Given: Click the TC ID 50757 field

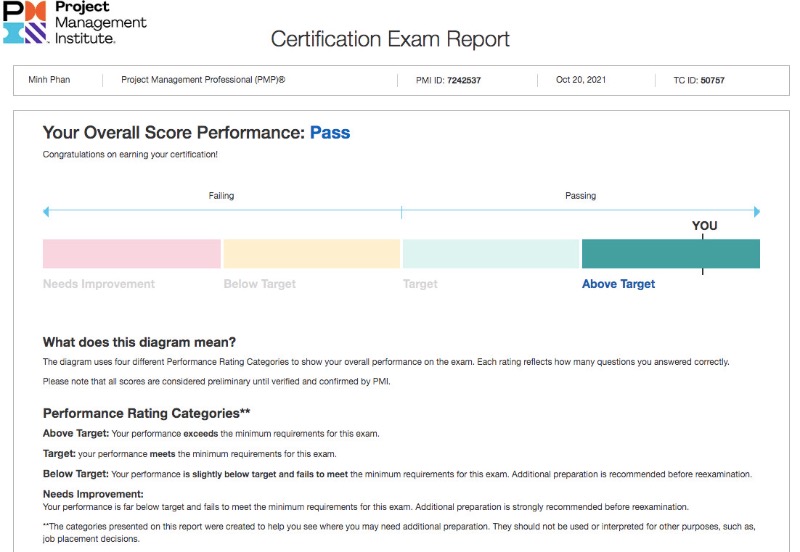Looking at the screenshot, I should coord(699,80).
